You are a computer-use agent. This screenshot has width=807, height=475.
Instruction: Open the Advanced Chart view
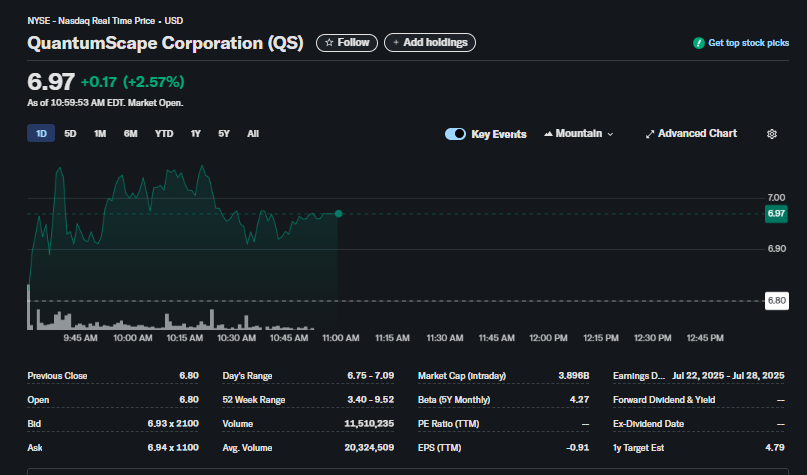click(691, 134)
